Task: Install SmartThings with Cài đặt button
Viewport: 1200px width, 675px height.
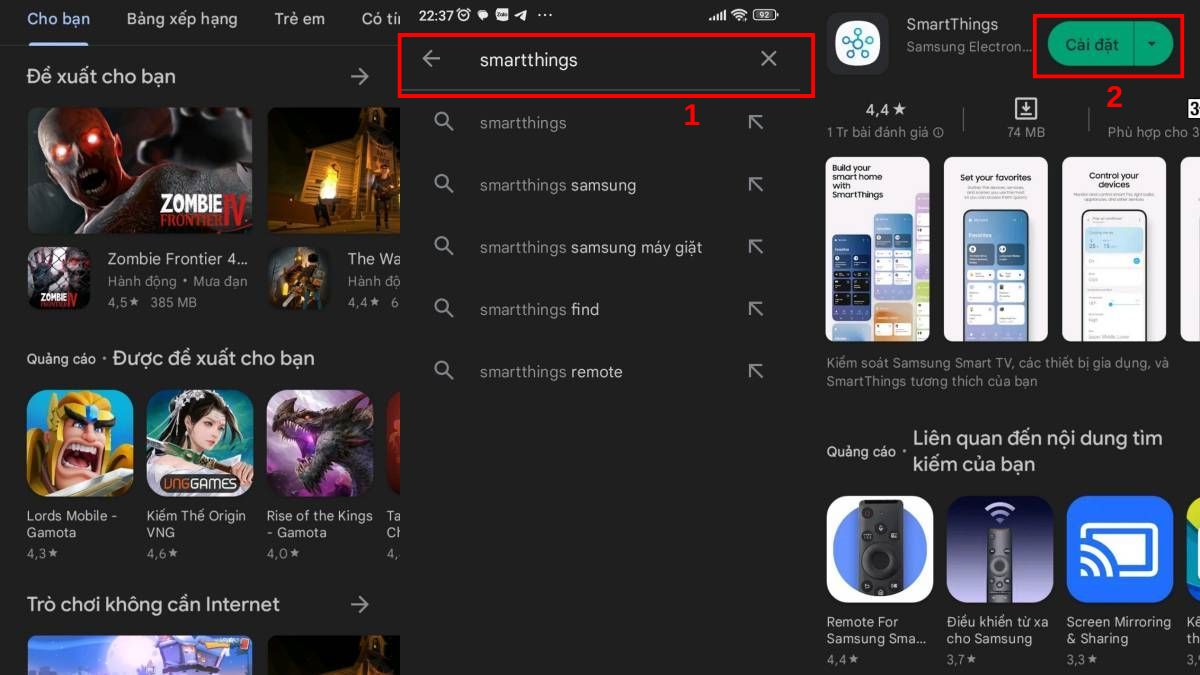Action: pos(1091,44)
